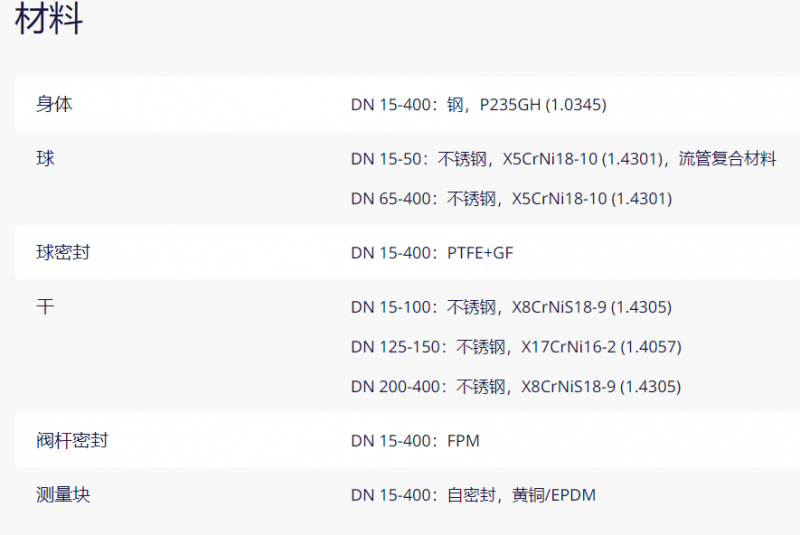Image resolution: width=800 pixels, height=535 pixels.
Task: Click the white 身体 table row background
Action: pyautogui.click(x=407, y=104)
